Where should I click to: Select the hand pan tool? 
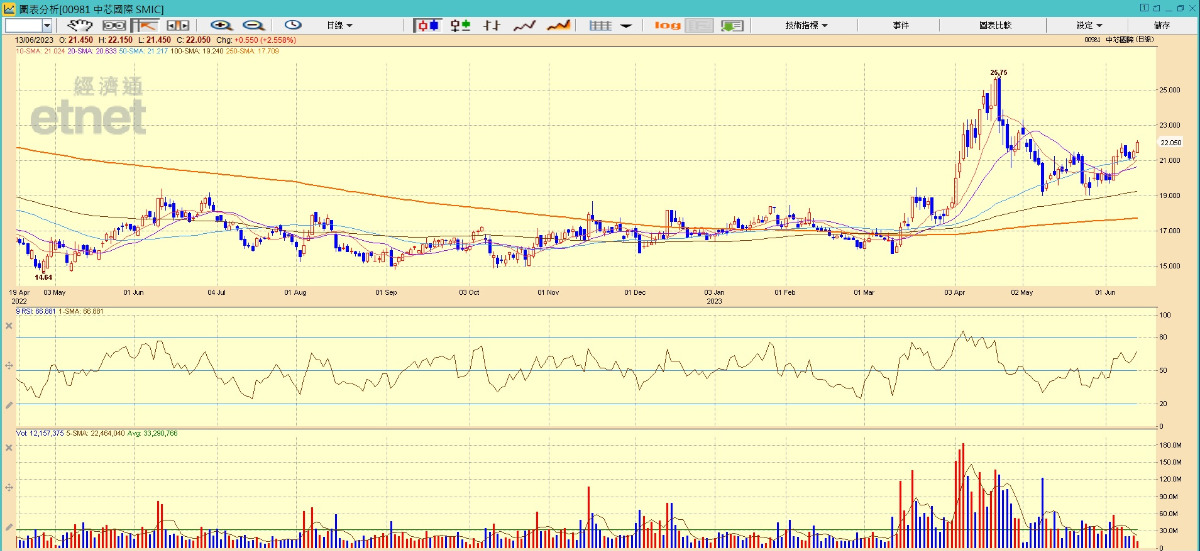80,25
